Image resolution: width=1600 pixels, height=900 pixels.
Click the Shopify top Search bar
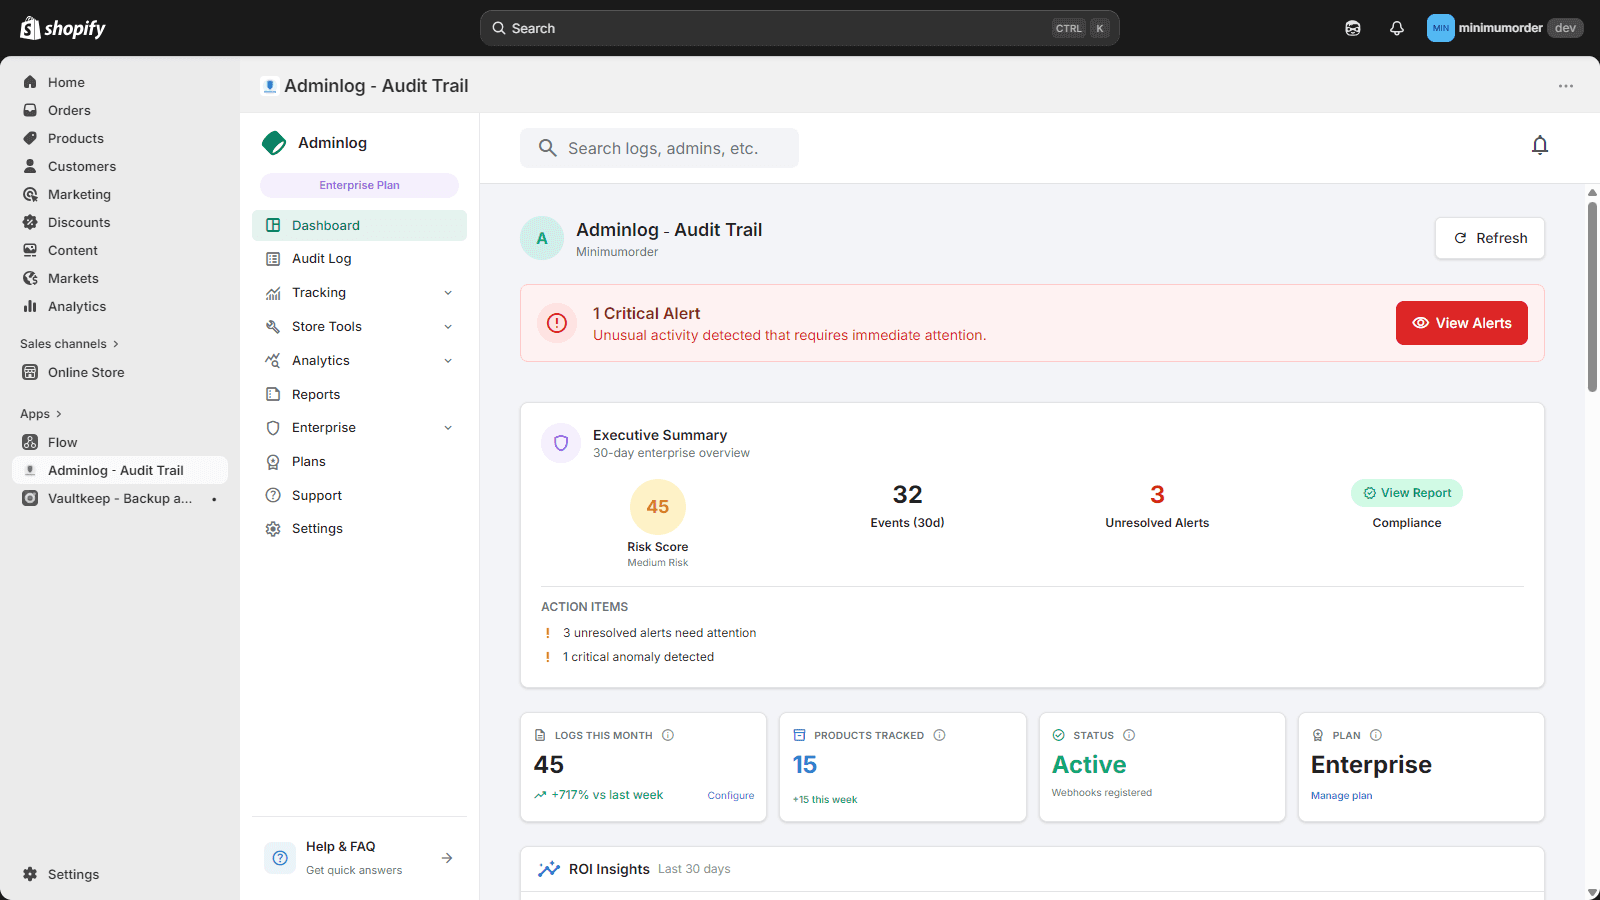coord(800,28)
